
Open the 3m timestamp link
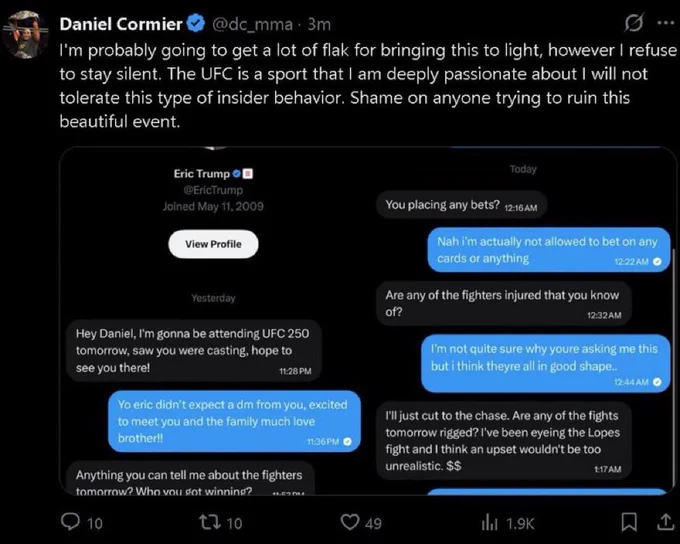pos(319,25)
